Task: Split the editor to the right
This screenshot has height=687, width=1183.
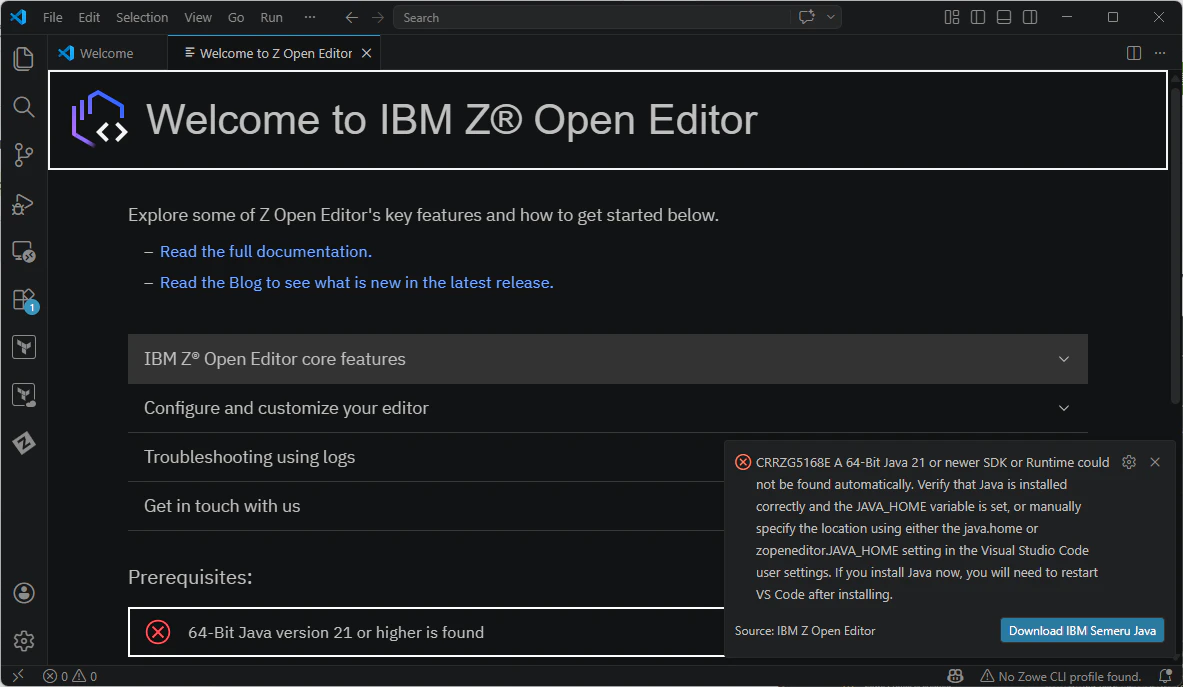Action: click(x=1134, y=53)
